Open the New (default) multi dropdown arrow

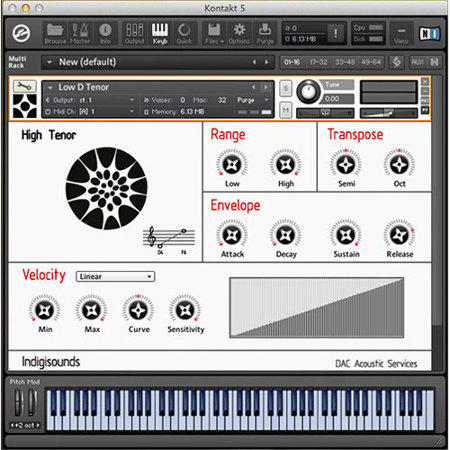click(x=49, y=62)
